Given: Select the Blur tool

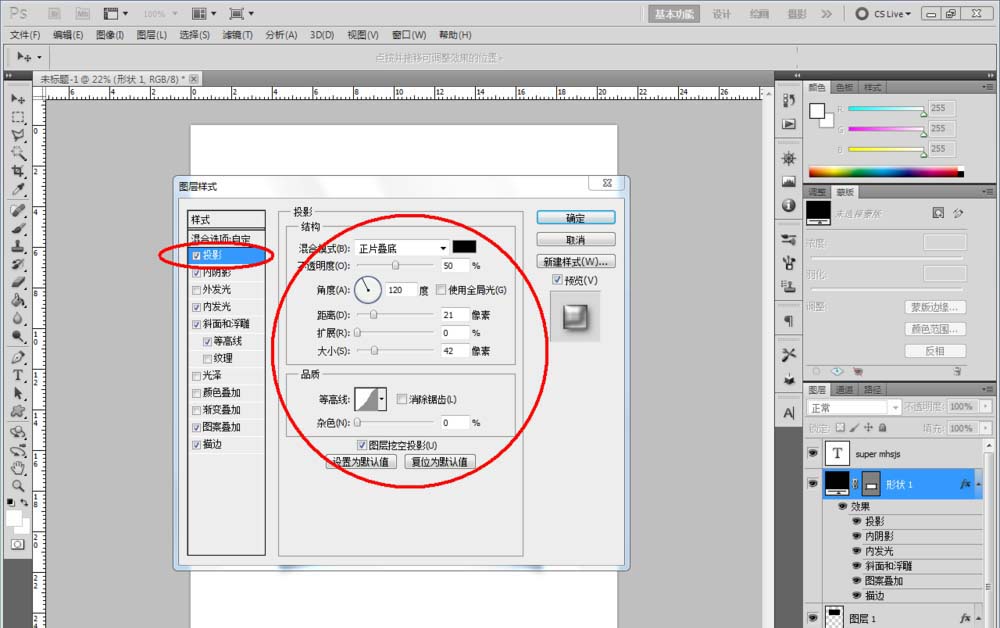Looking at the screenshot, I should [x=18, y=318].
